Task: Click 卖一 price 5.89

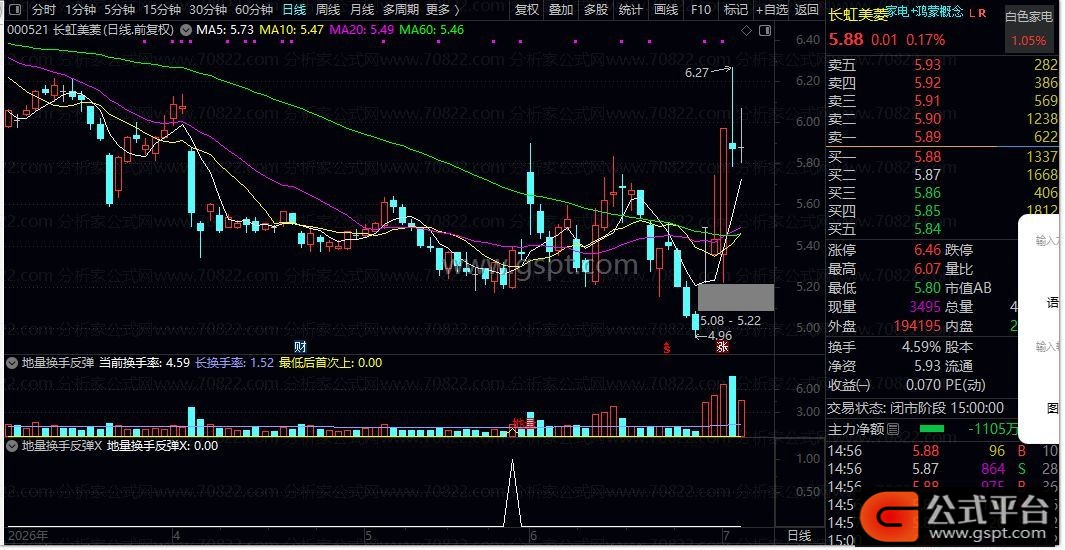Action: pyautogui.click(x=927, y=137)
